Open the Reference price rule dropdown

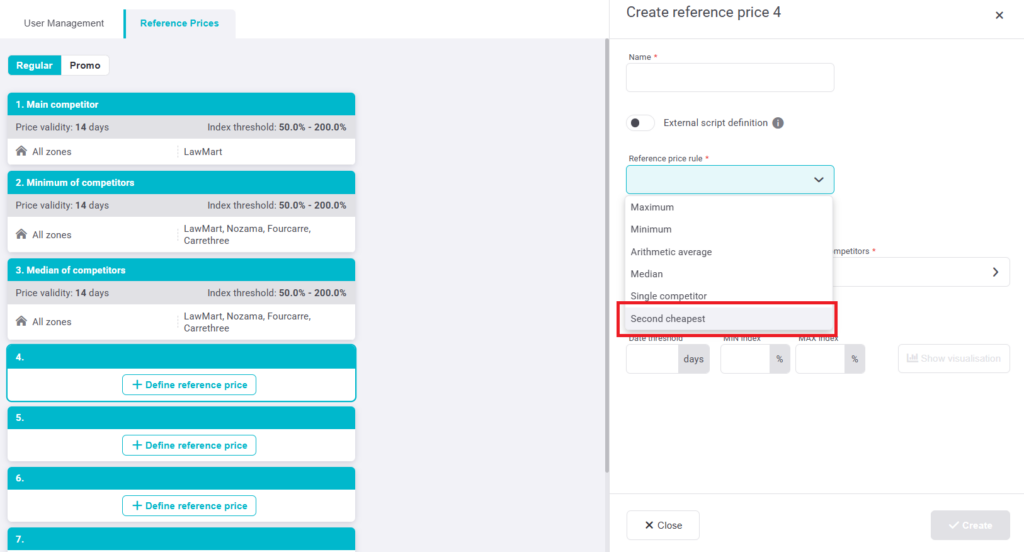tap(729, 180)
